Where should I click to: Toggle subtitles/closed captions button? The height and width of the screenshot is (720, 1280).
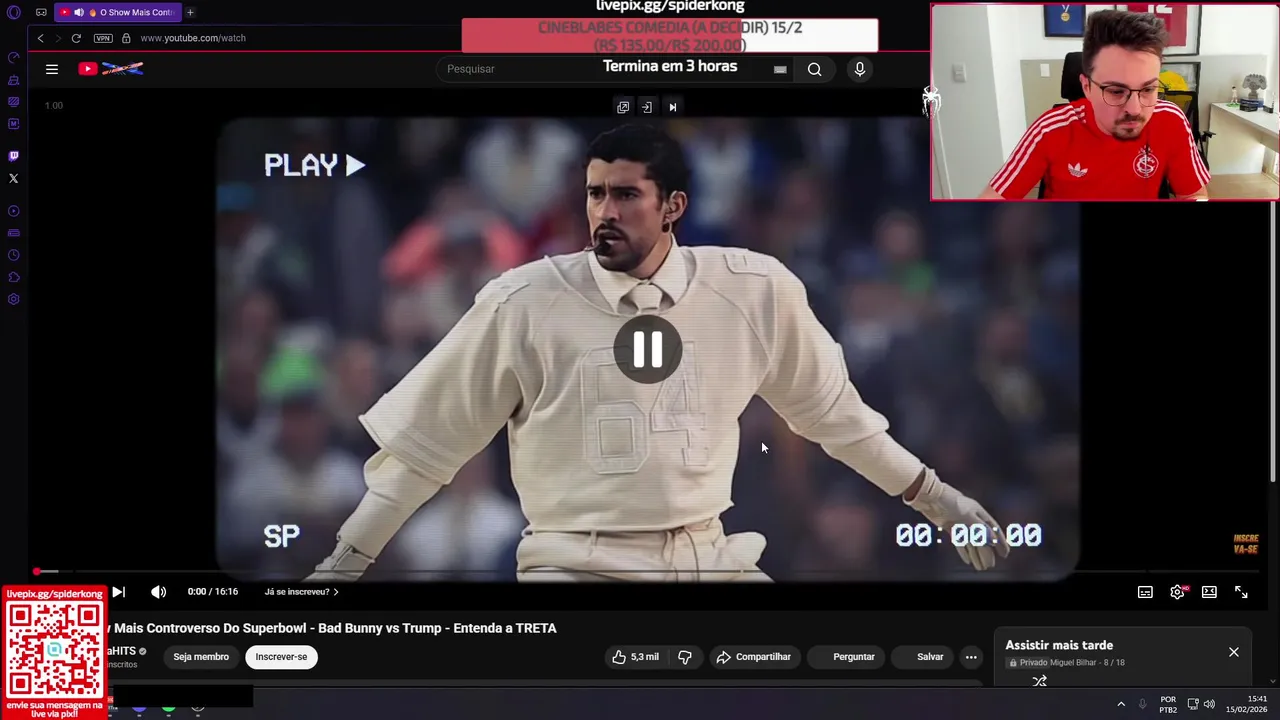[1145, 592]
